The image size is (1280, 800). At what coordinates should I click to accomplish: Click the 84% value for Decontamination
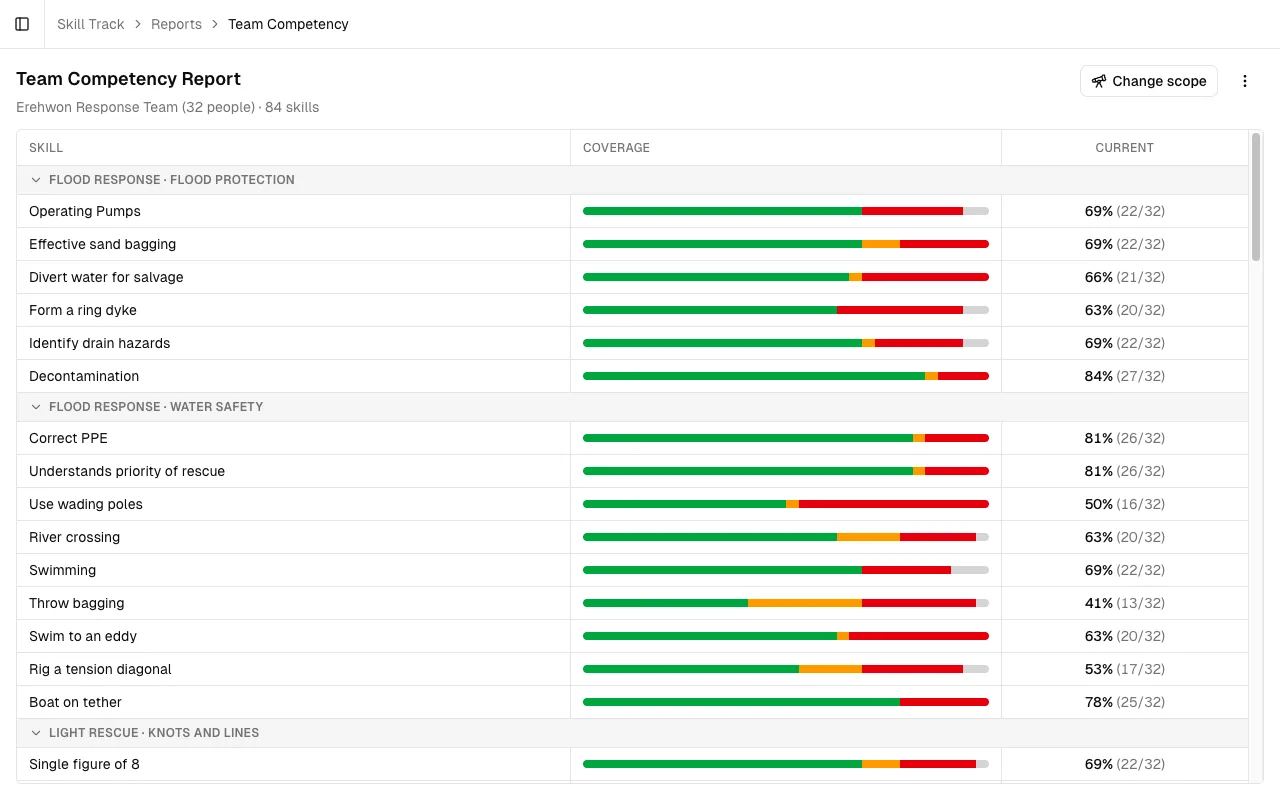tap(1099, 376)
